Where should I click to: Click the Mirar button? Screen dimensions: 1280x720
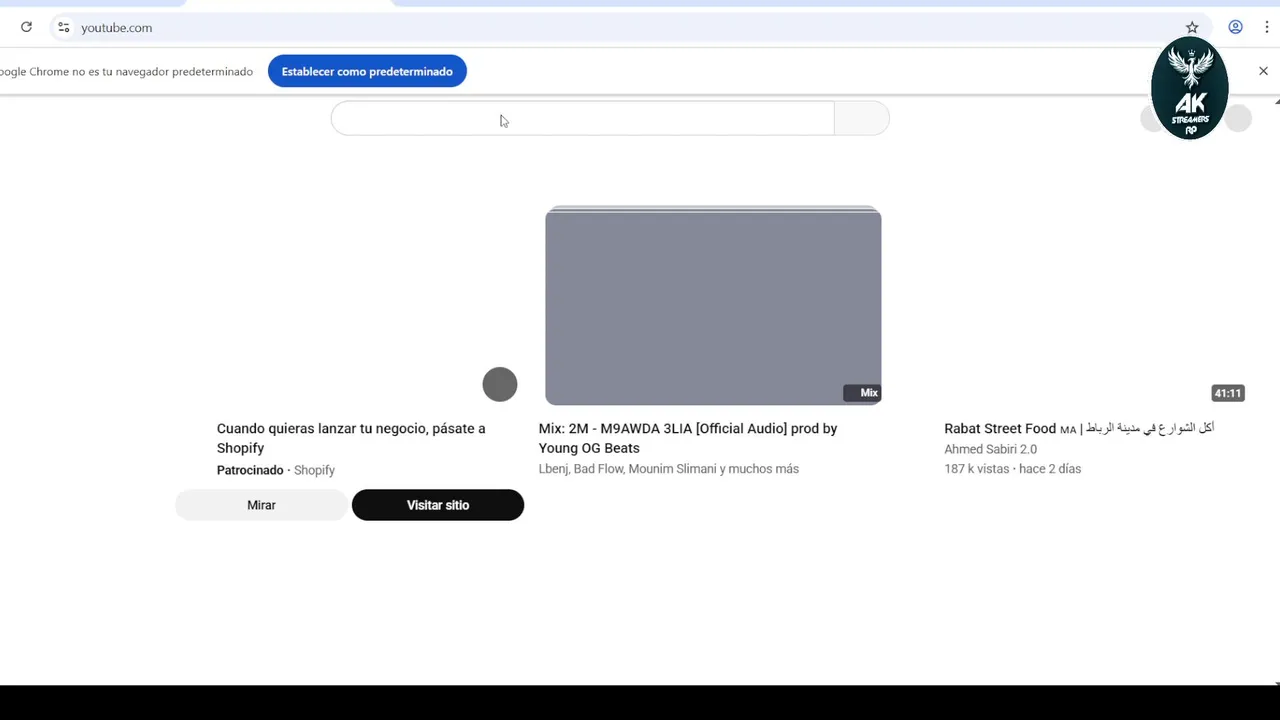pos(261,505)
